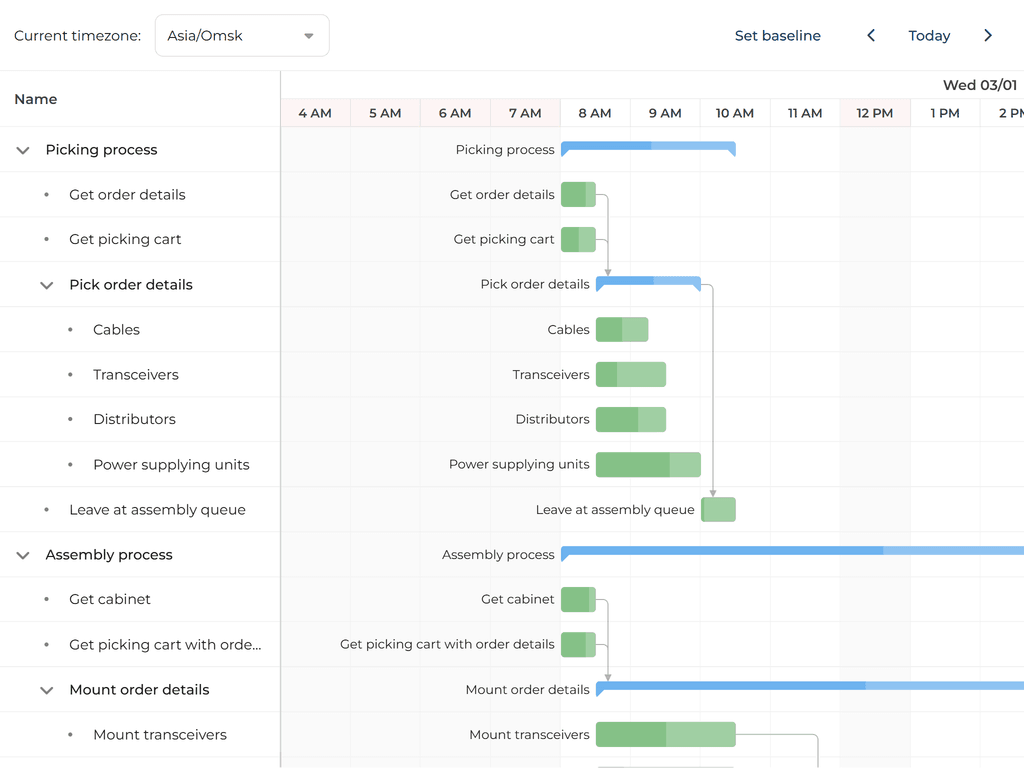Click the 8 AM time header cell
Viewport: 1024px width, 768px height.
coord(595,113)
